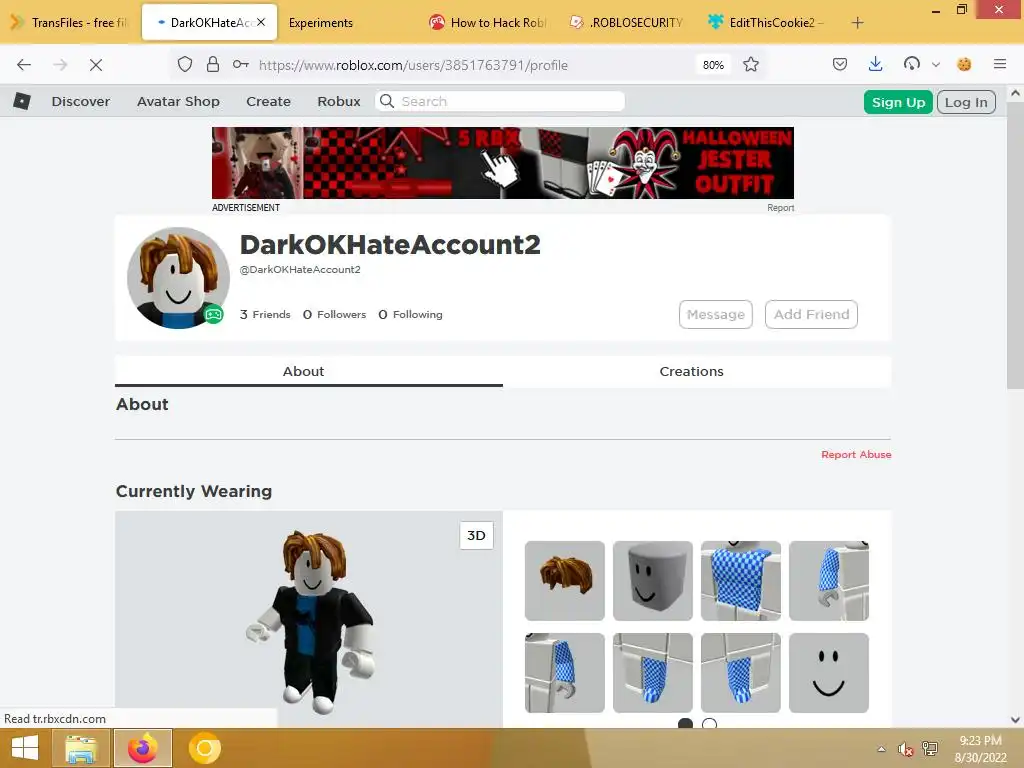This screenshot has width=1024, height=768.
Task: Switch to the How to Hack Roblox tab
Action: pyautogui.click(x=488, y=23)
